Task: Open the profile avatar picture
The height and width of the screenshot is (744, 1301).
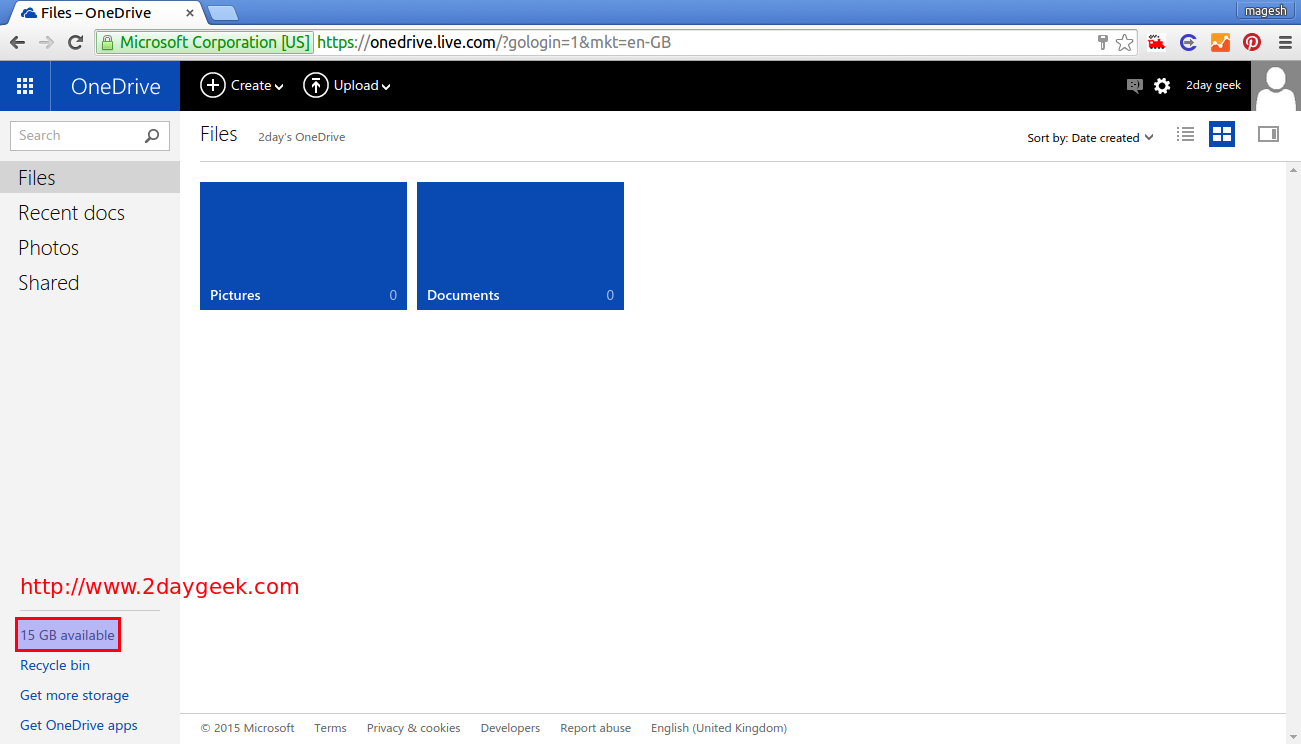Action: [1277, 86]
